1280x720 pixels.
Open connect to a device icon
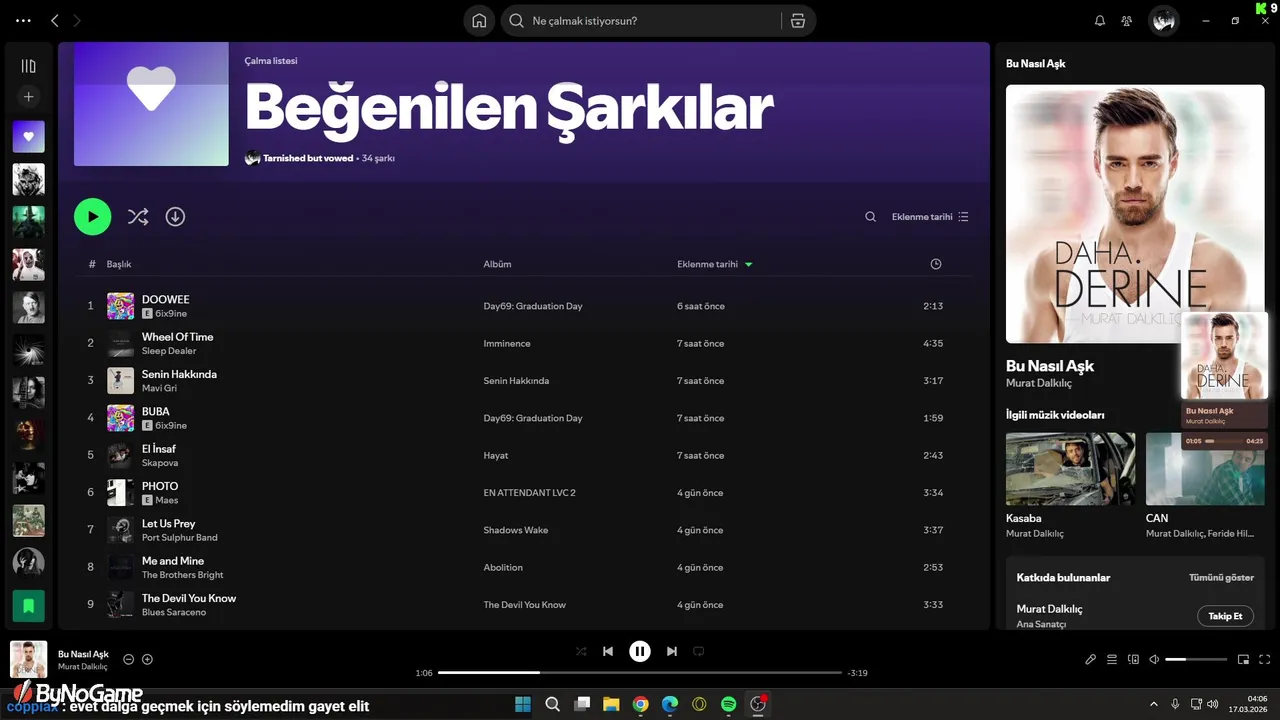(1133, 659)
